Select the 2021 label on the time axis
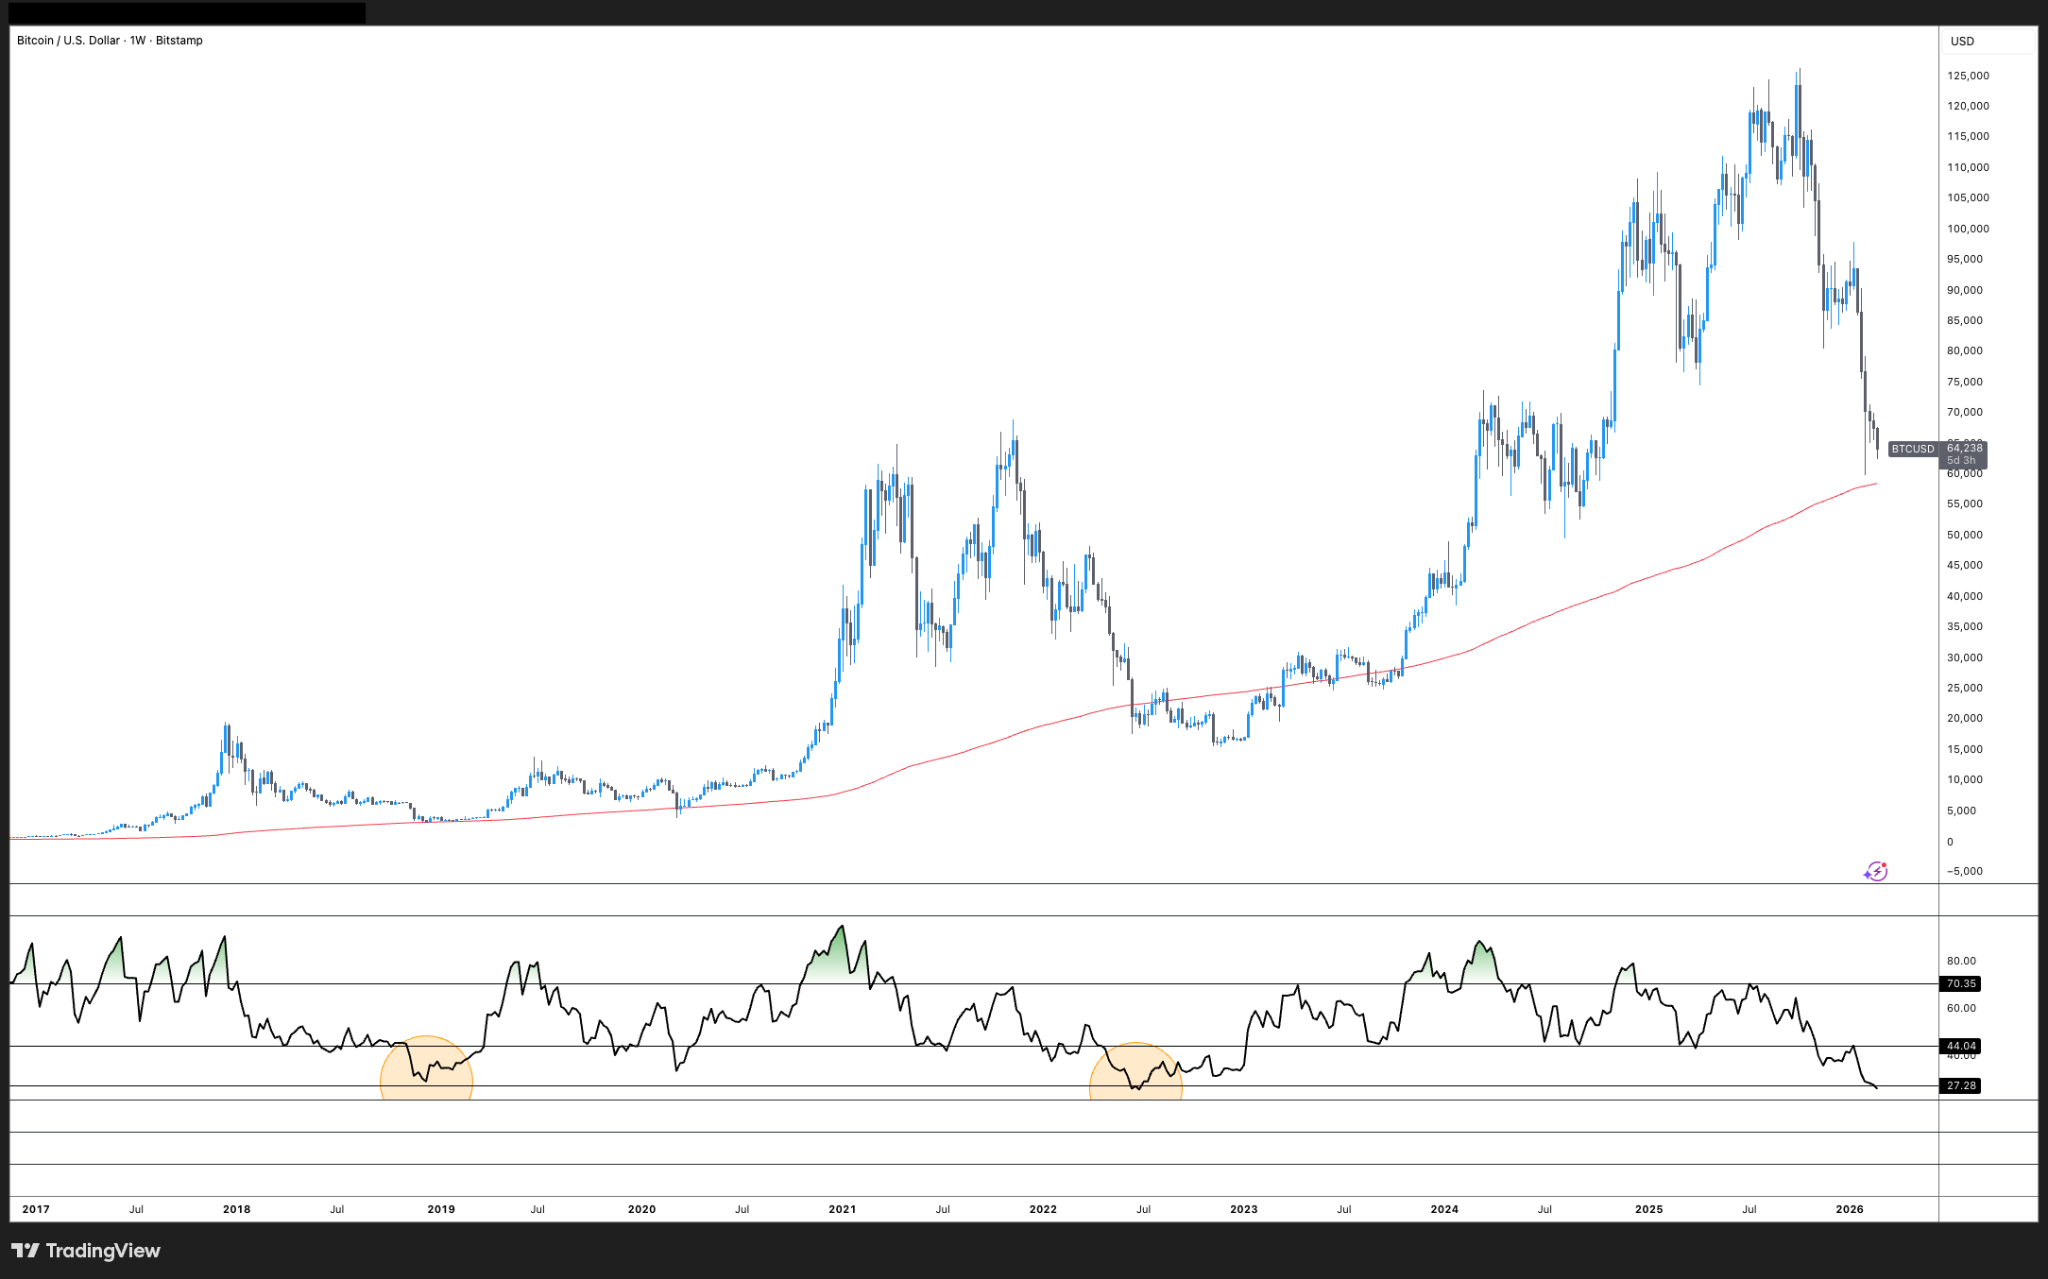 click(843, 1208)
